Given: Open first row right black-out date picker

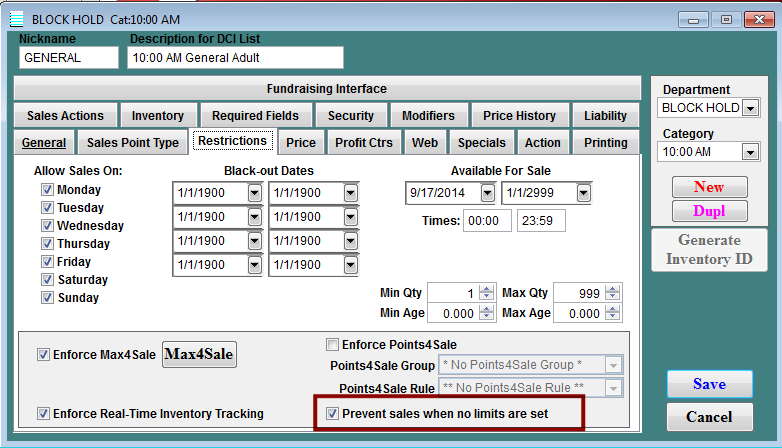Looking at the screenshot, I should click(351, 193).
